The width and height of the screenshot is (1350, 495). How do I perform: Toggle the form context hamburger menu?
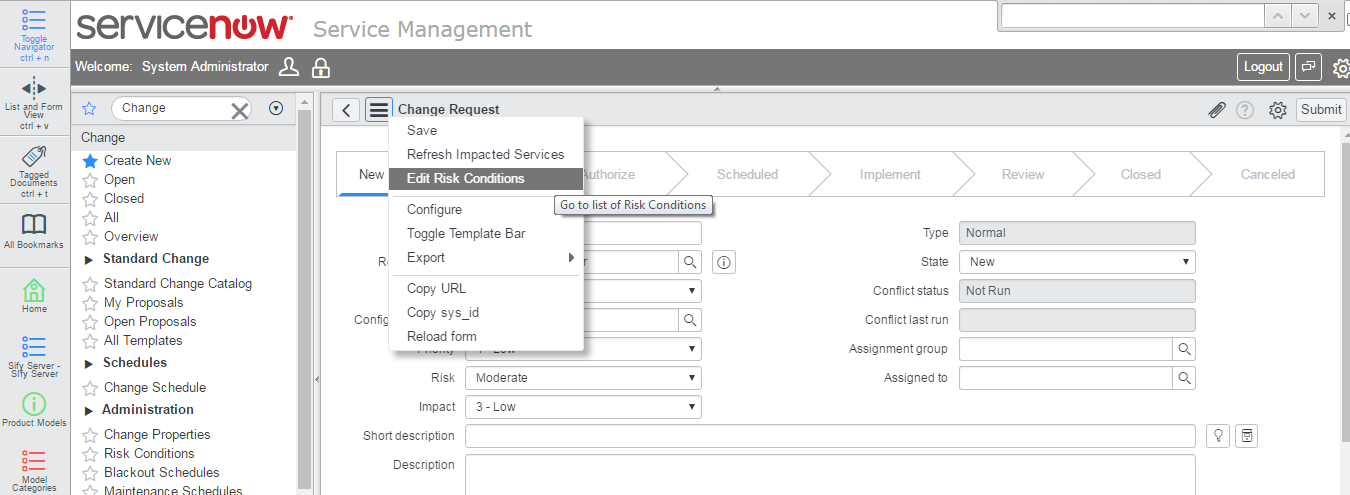378,110
